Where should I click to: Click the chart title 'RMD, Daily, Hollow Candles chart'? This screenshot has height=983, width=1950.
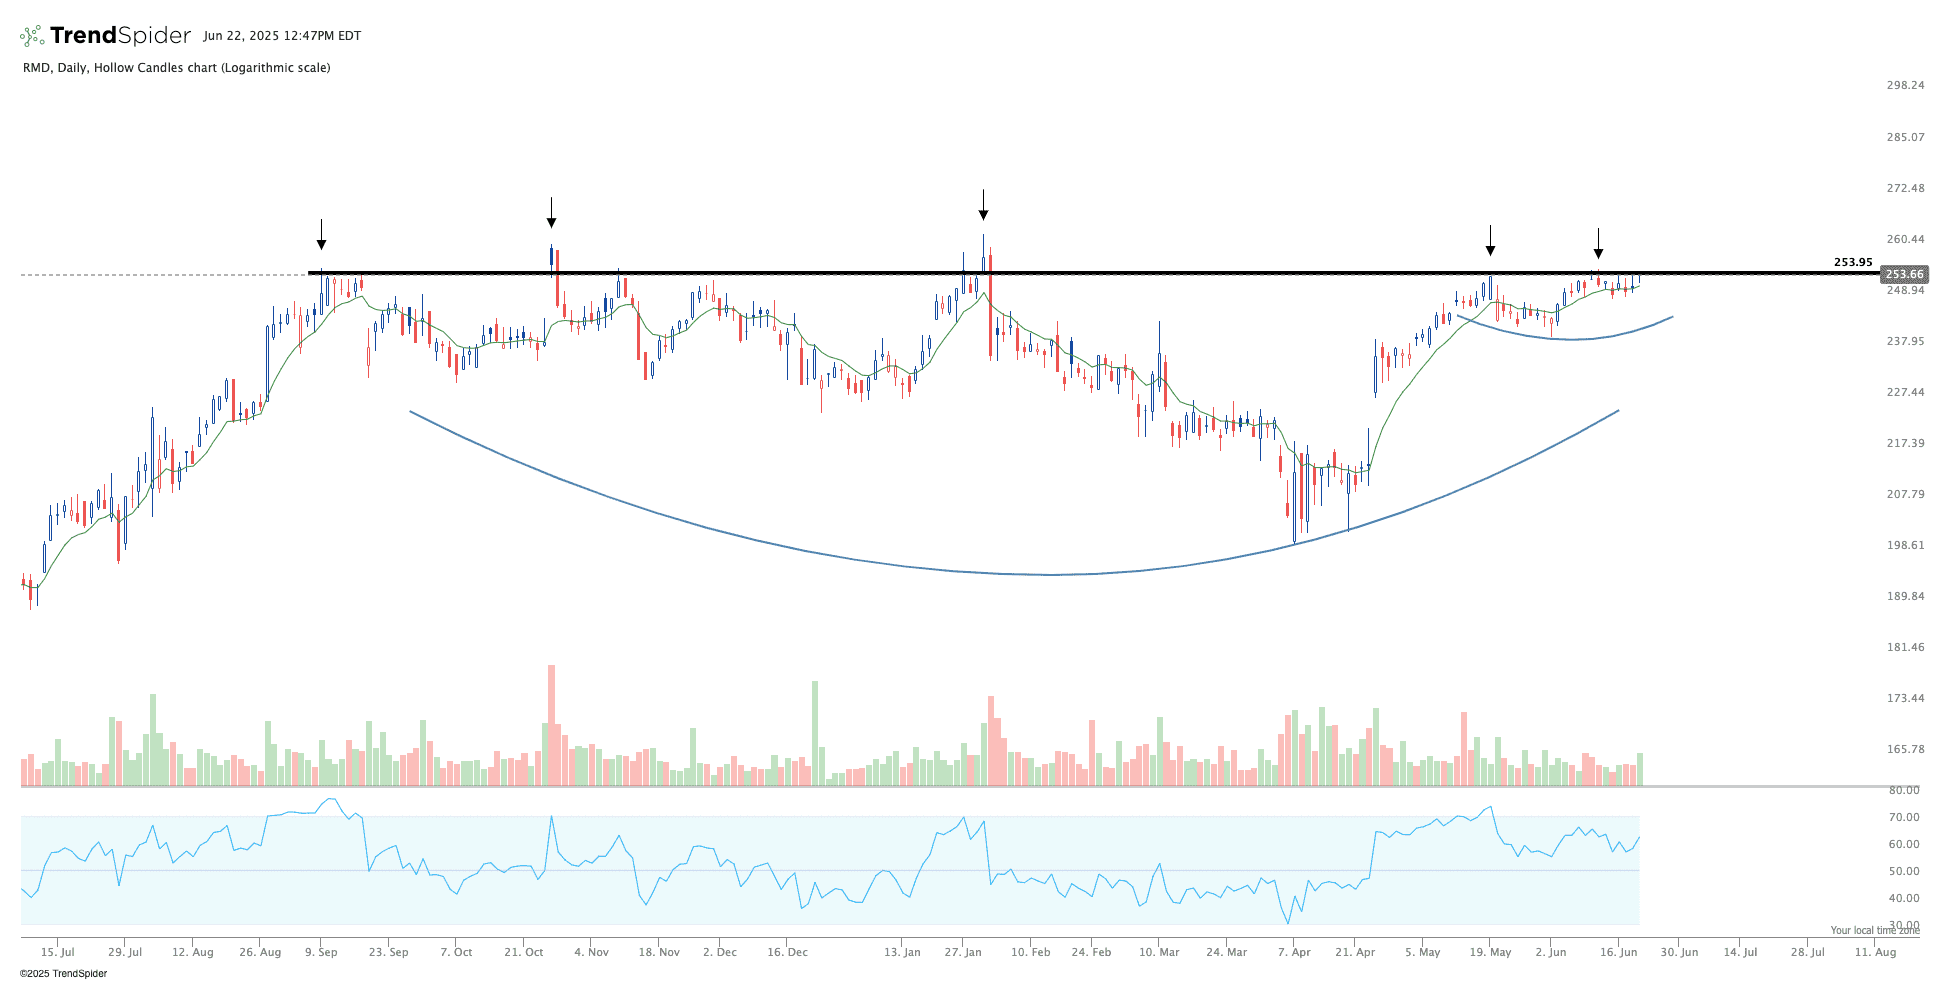pos(176,68)
